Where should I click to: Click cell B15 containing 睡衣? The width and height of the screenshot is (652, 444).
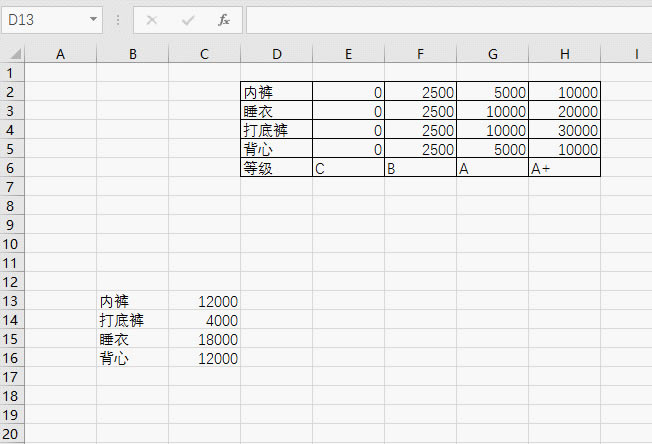point(133,339)
